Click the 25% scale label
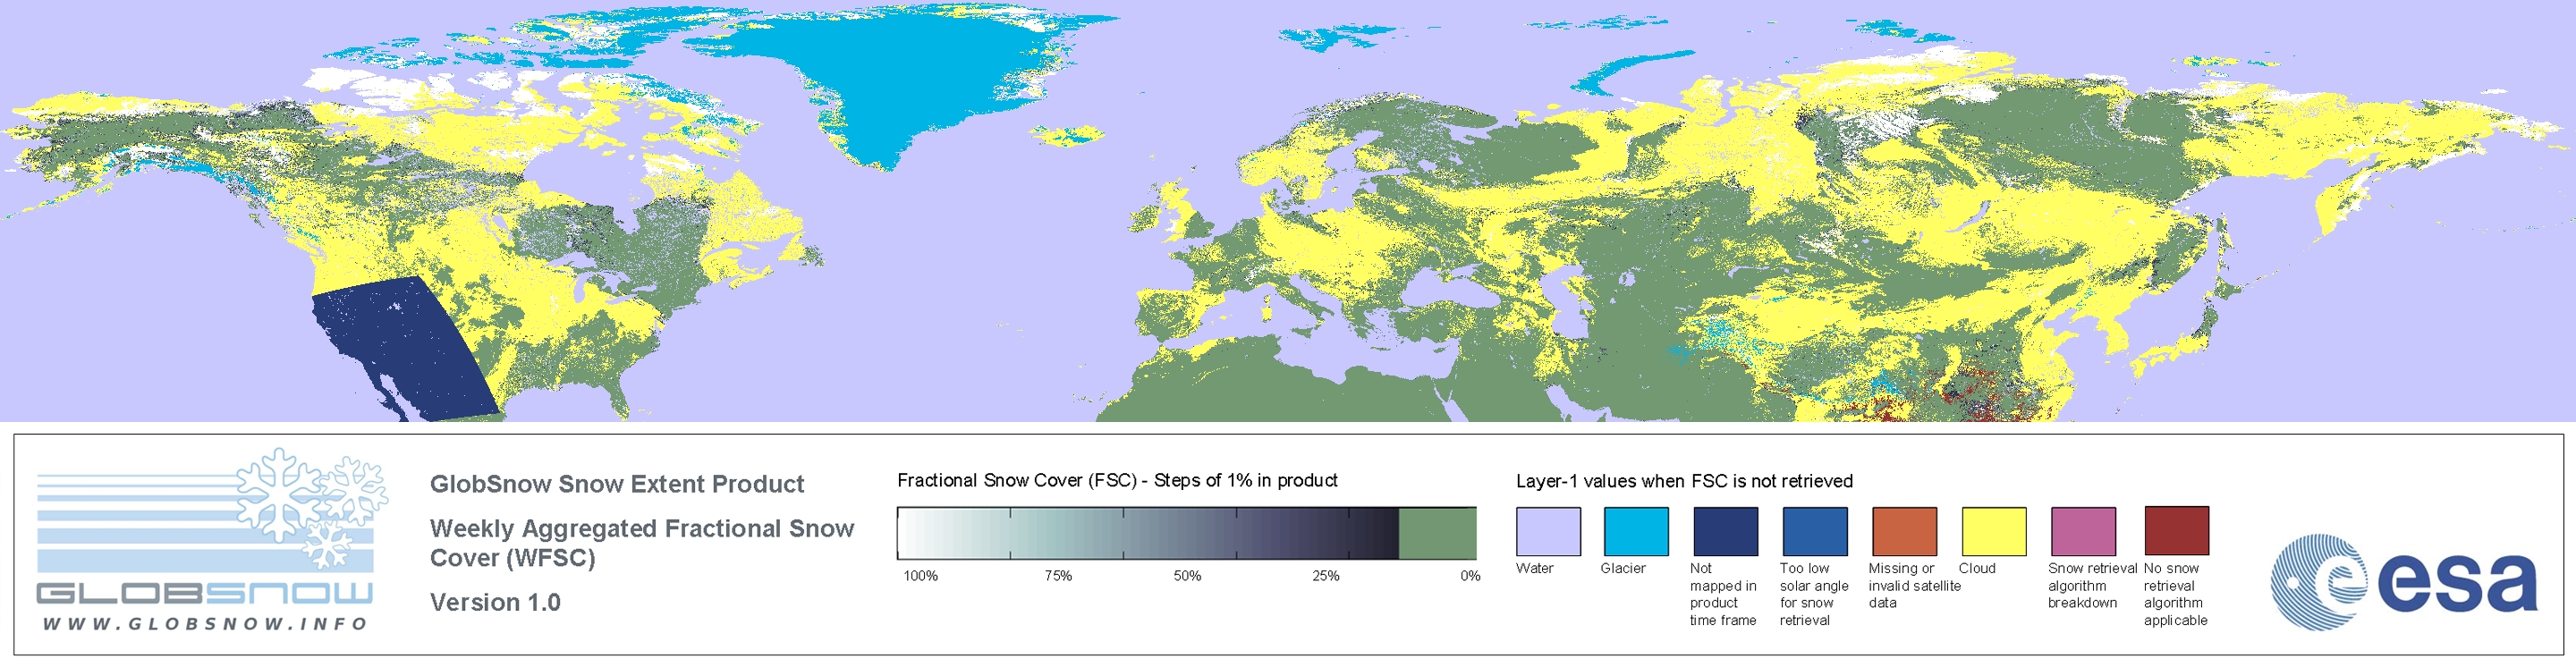The image size is (2576, 667). [x=1326, y=576]
